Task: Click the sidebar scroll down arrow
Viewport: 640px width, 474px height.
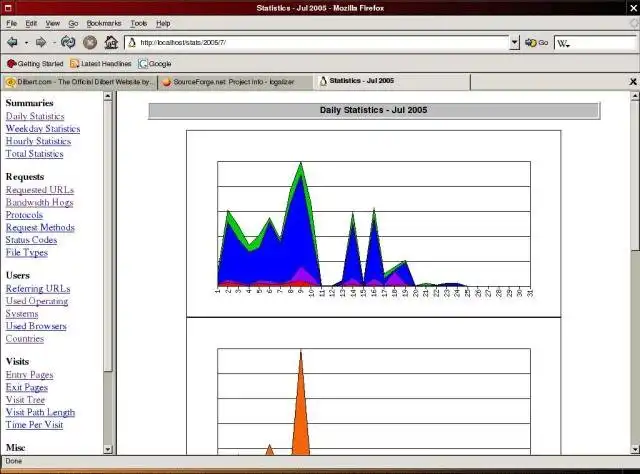Action: click(x=108, y=450)
